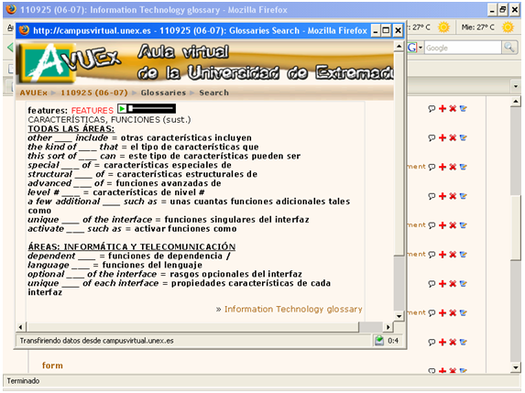Click the red plus icon level with 'unique ___ of each interface'
This screenshot has width=525, height=393.
point(442,284)
